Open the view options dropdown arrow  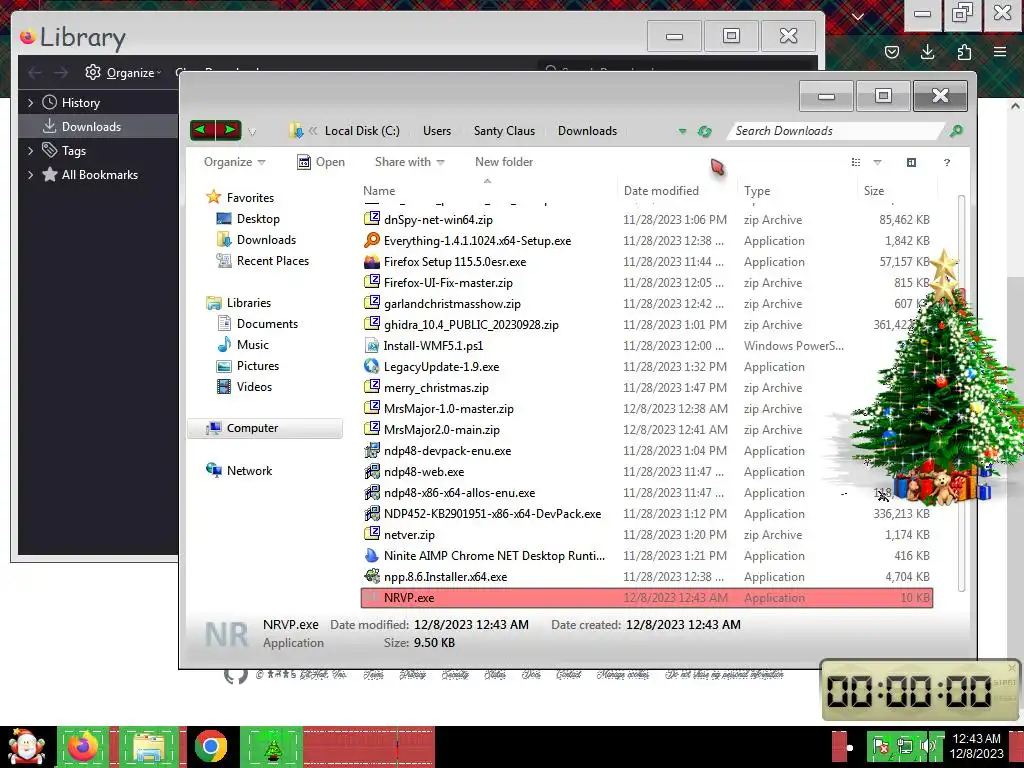coord(878,162)
